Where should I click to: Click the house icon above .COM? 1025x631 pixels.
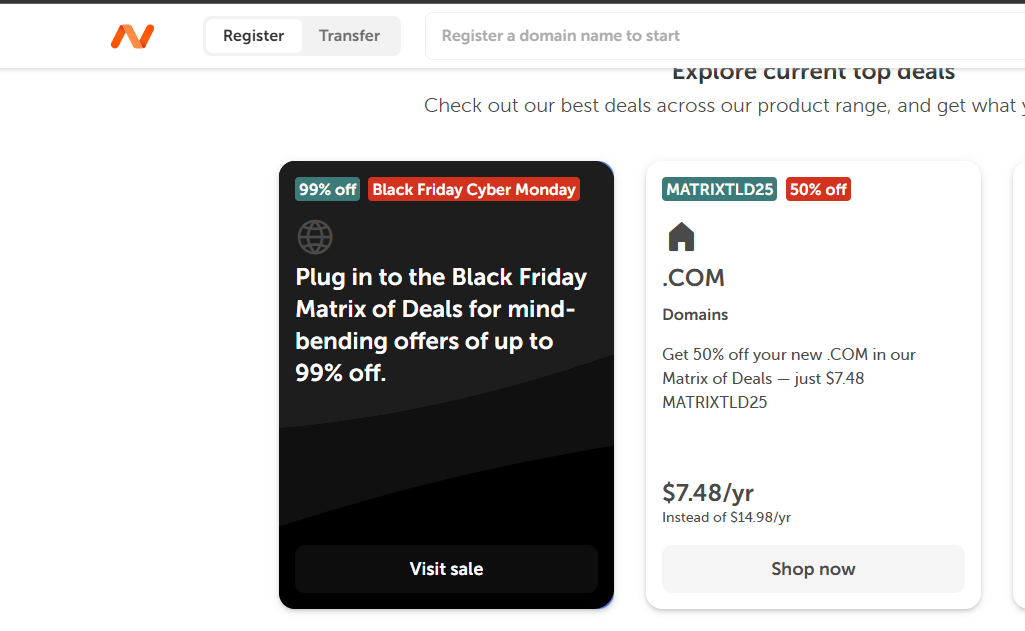pyautogui.click(x=681, y=237)
